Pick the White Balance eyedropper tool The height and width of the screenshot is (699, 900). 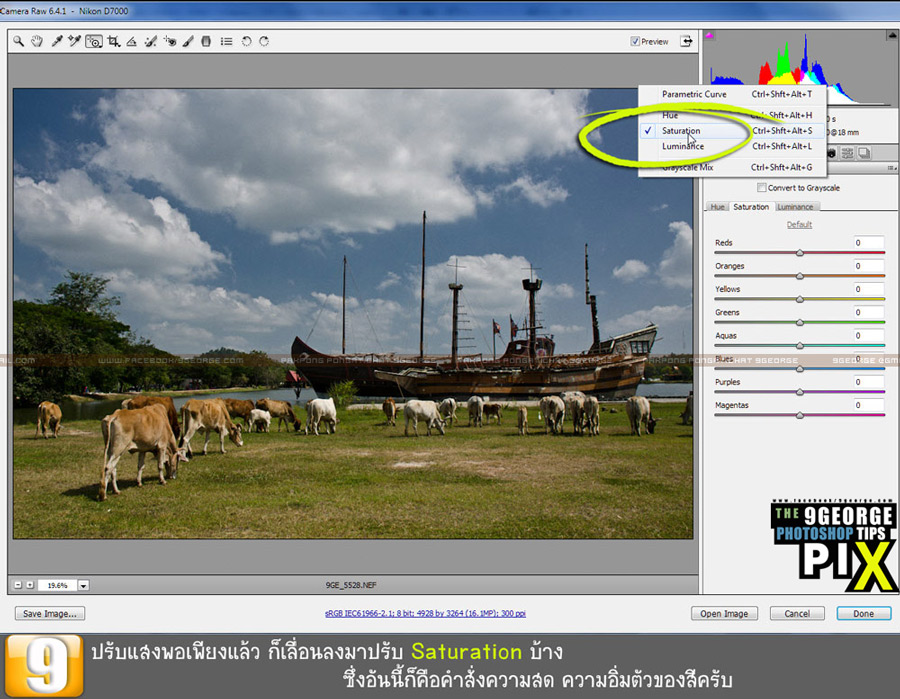56,41
